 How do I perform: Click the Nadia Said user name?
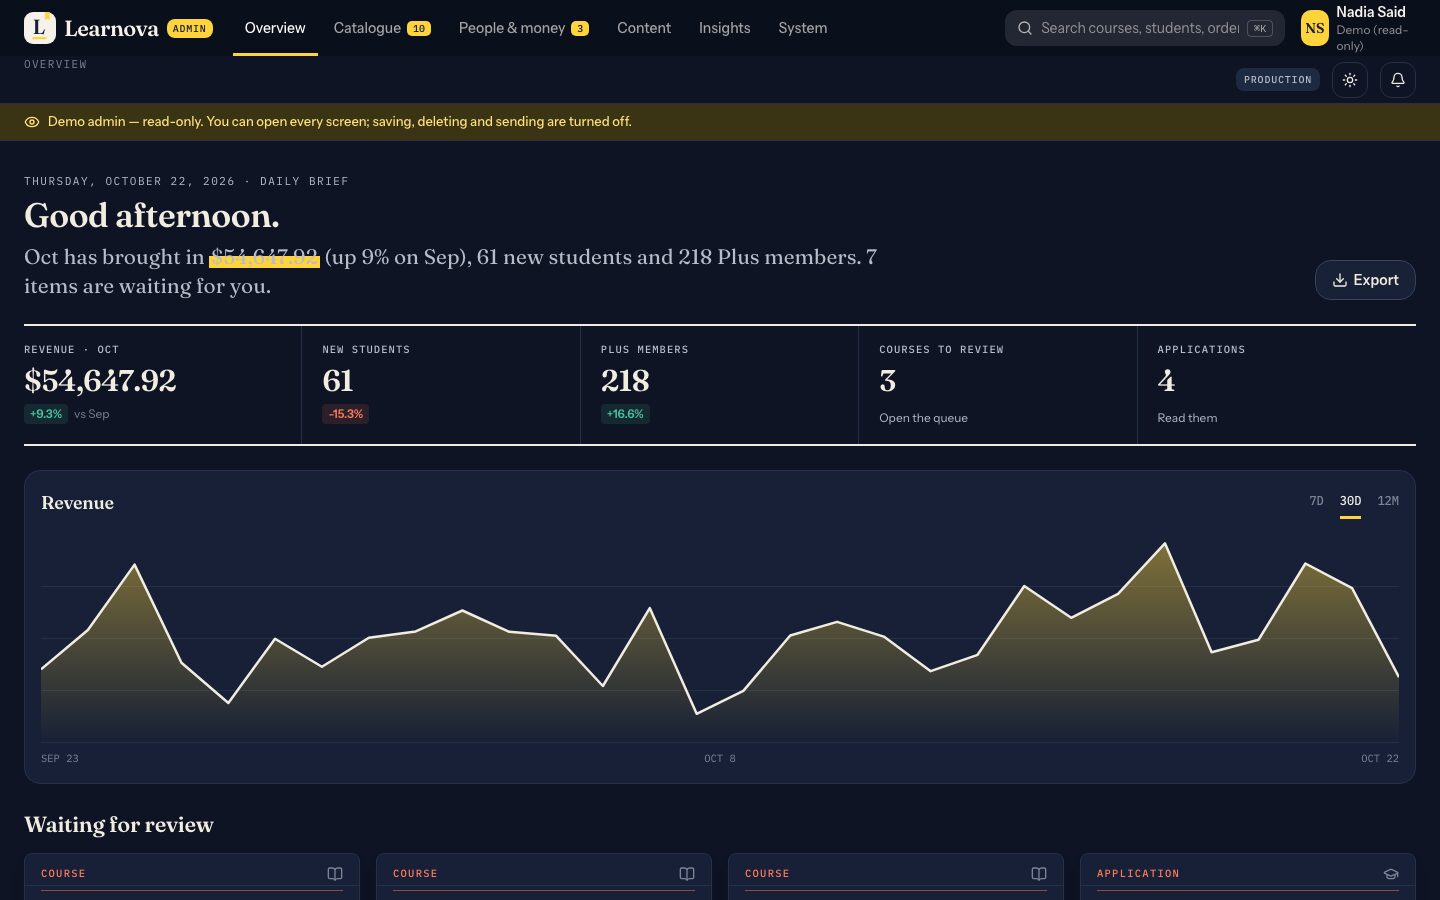(1371, 12)
